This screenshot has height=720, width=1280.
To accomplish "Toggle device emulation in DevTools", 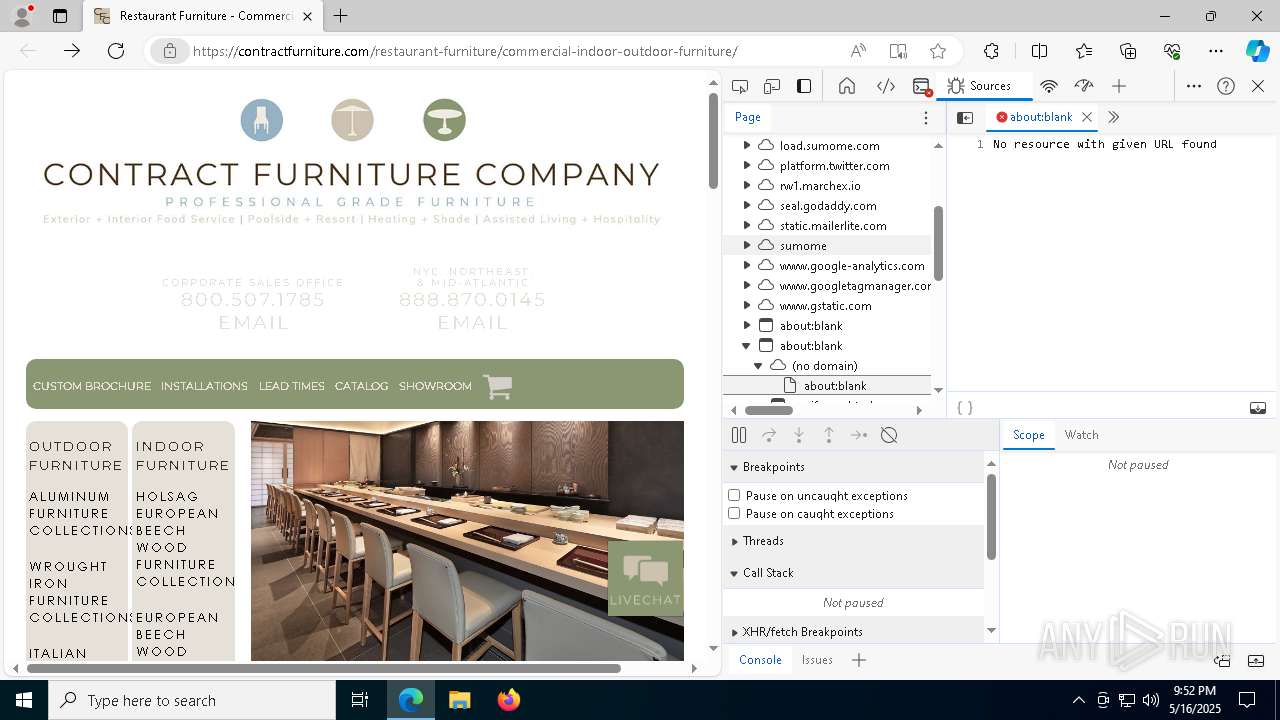I will click(772, 86).
